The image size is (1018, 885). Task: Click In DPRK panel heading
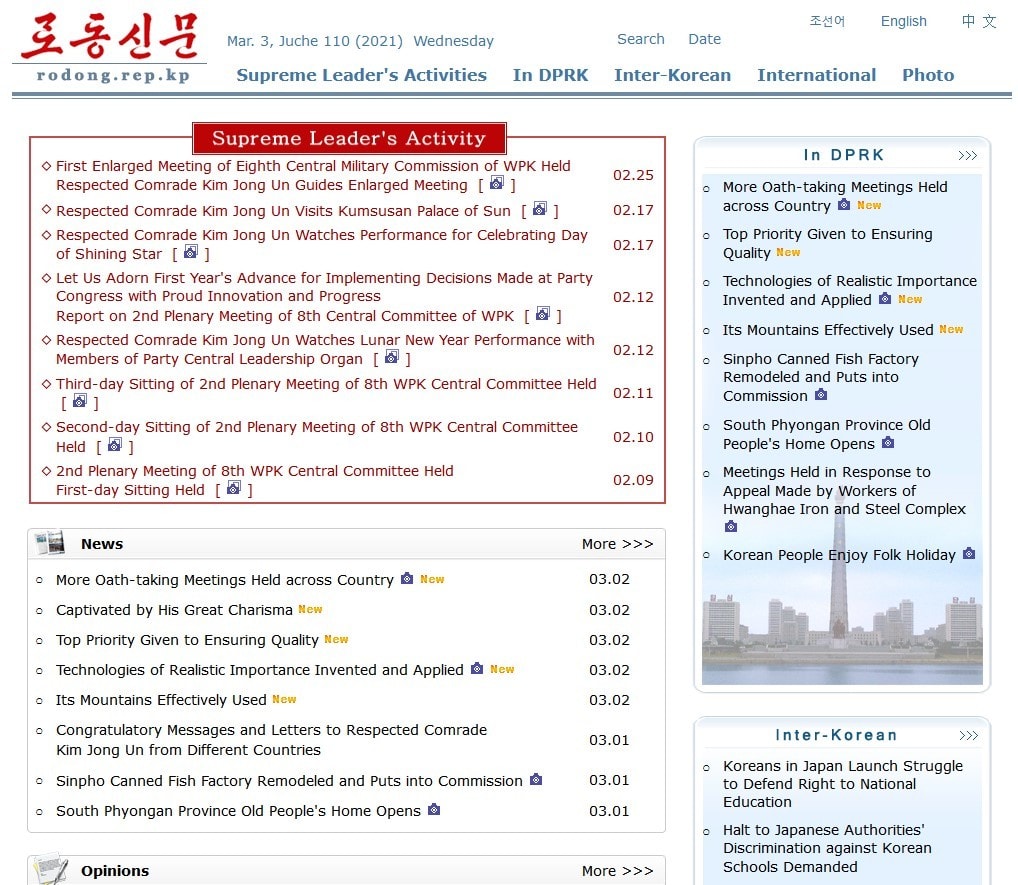(844, 155)
